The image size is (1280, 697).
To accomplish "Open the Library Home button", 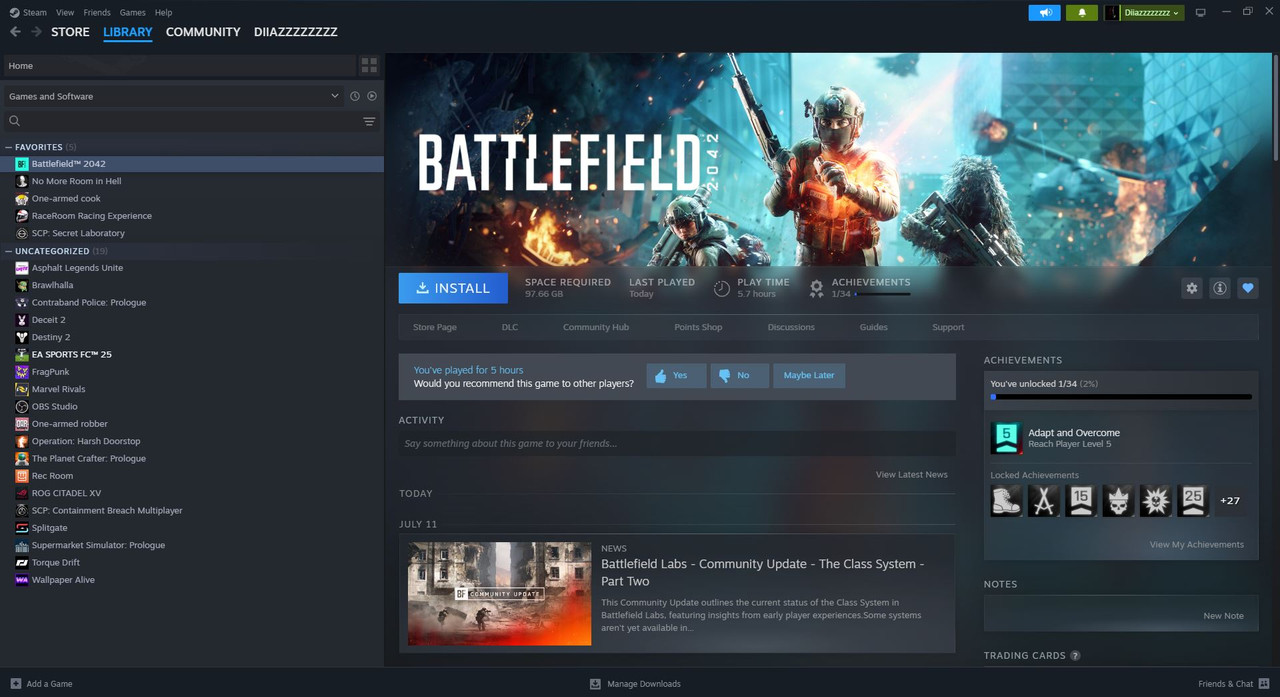I will (x=179, y=65).
